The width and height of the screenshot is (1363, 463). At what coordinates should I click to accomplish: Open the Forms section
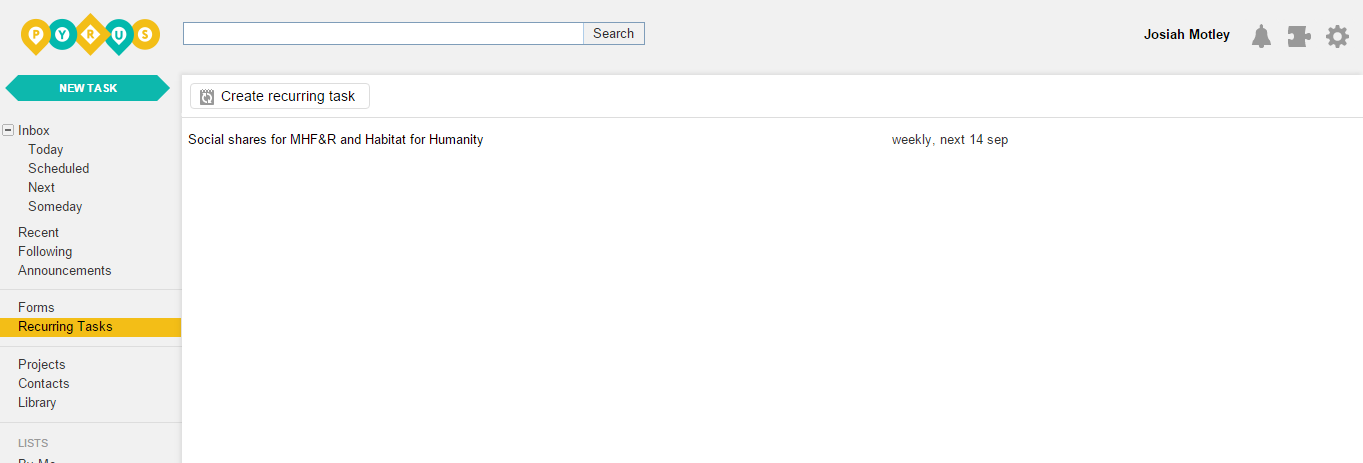point(36,308)
